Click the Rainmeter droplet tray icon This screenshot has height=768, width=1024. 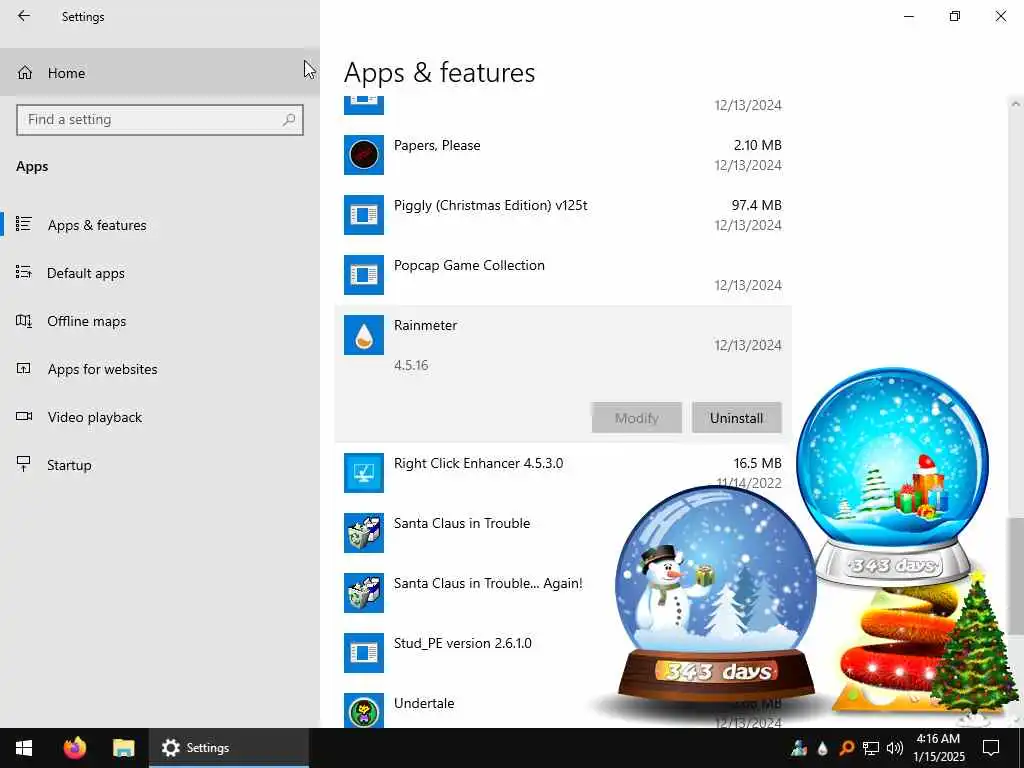click(x=823, y=748)
